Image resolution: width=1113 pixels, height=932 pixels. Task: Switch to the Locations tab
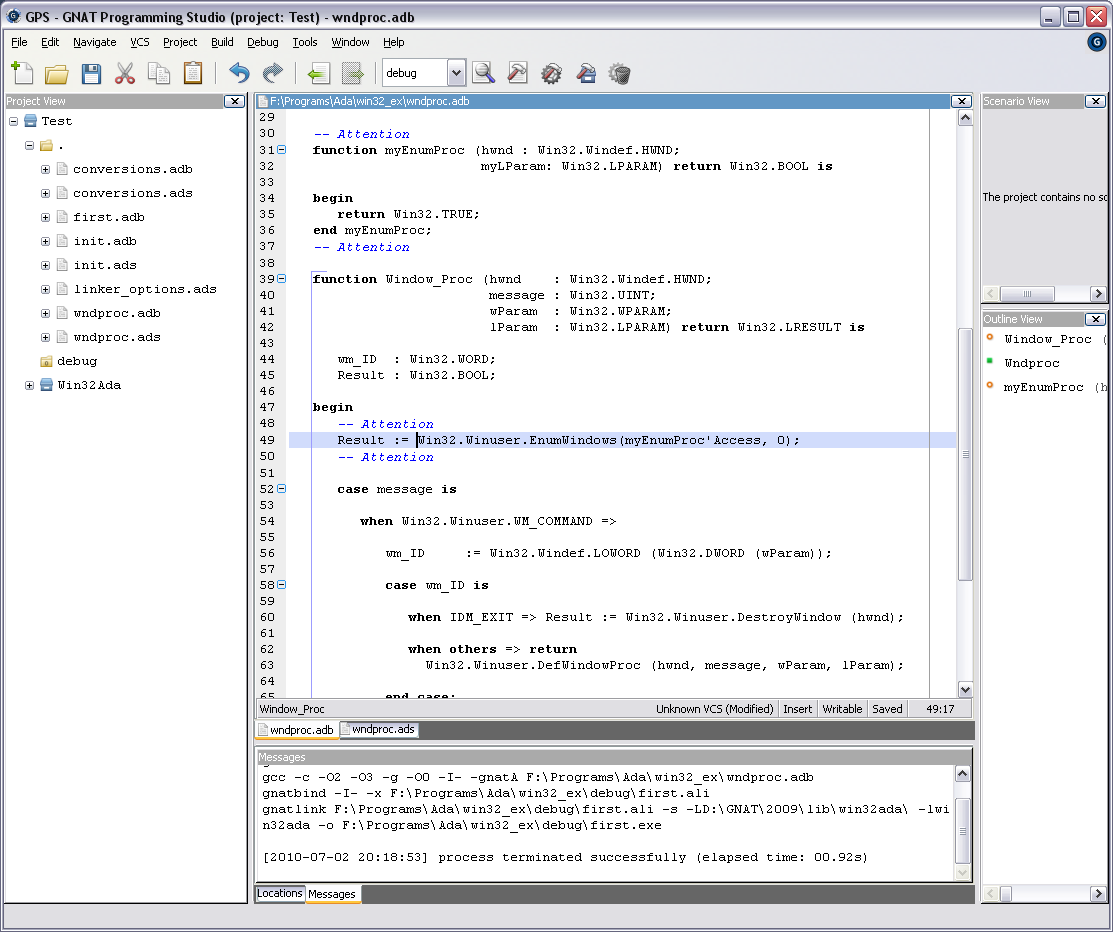(x=280, y=894)
